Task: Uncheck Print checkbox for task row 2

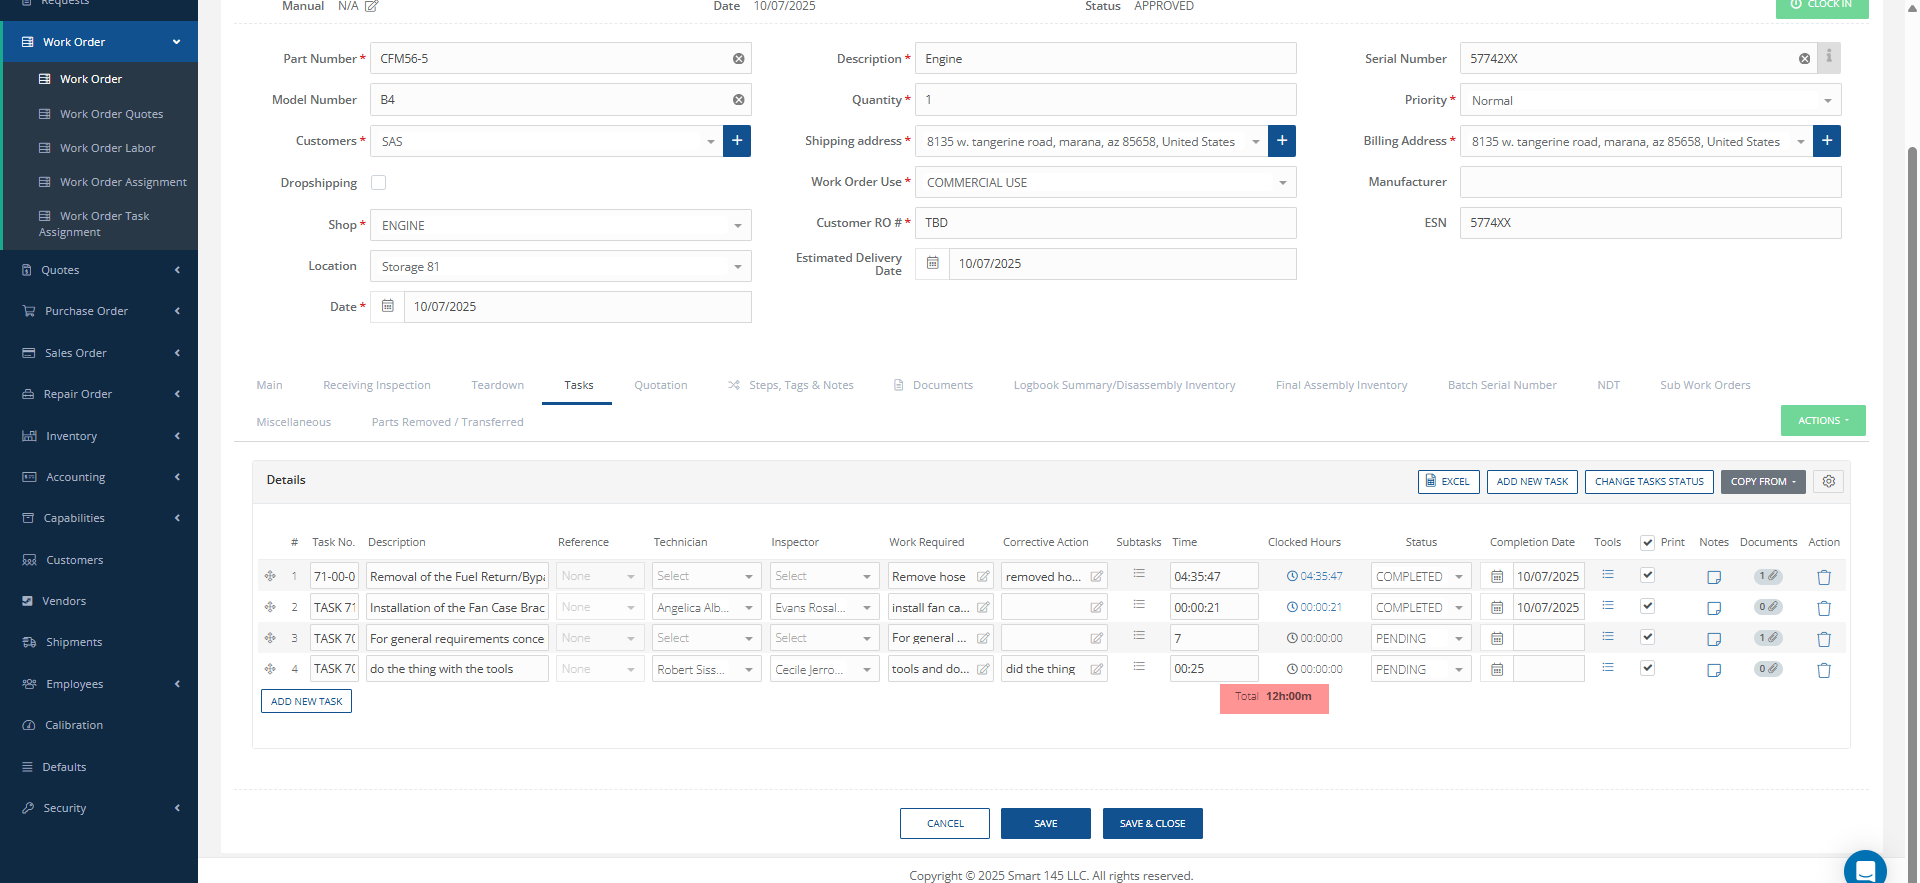Action: click(x=1647, y=606)
